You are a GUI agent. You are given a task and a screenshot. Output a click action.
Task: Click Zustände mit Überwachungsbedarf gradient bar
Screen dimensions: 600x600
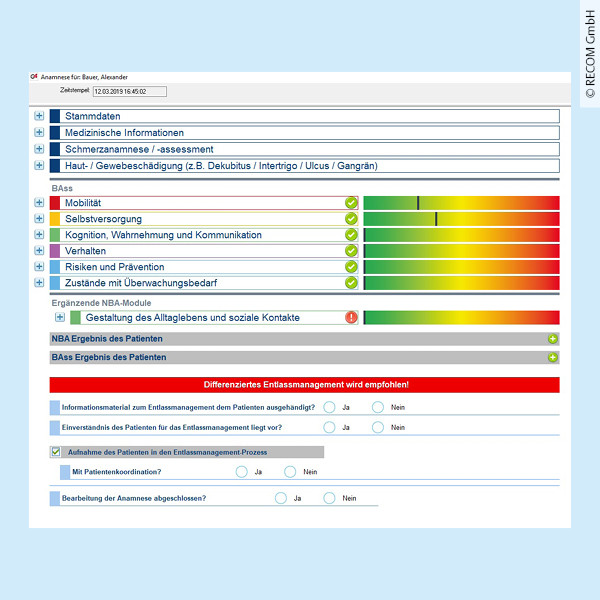pos(461,283)
